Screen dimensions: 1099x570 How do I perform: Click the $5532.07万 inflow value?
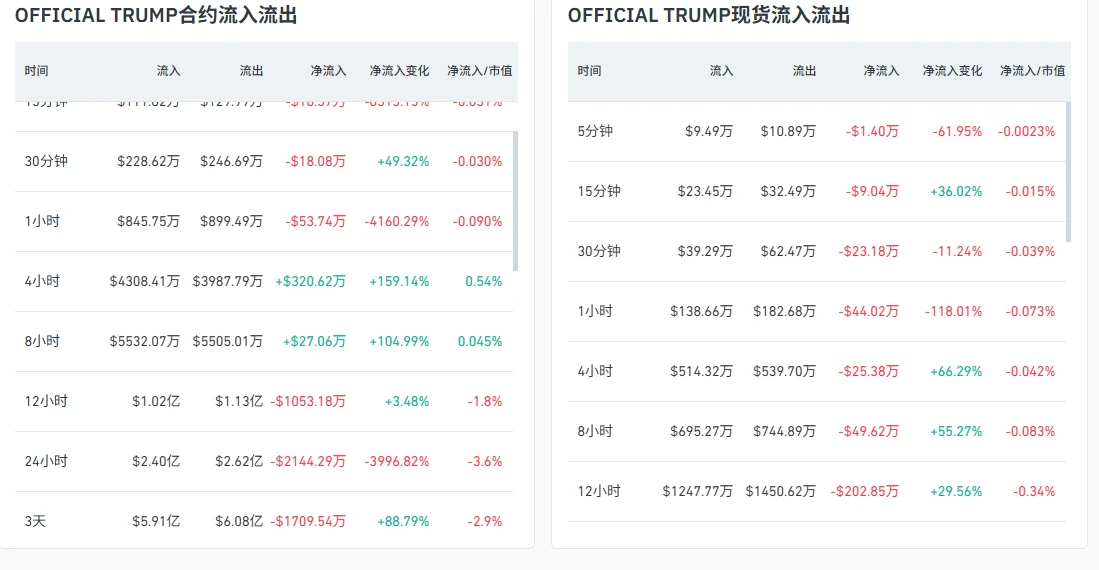[144, 341]
